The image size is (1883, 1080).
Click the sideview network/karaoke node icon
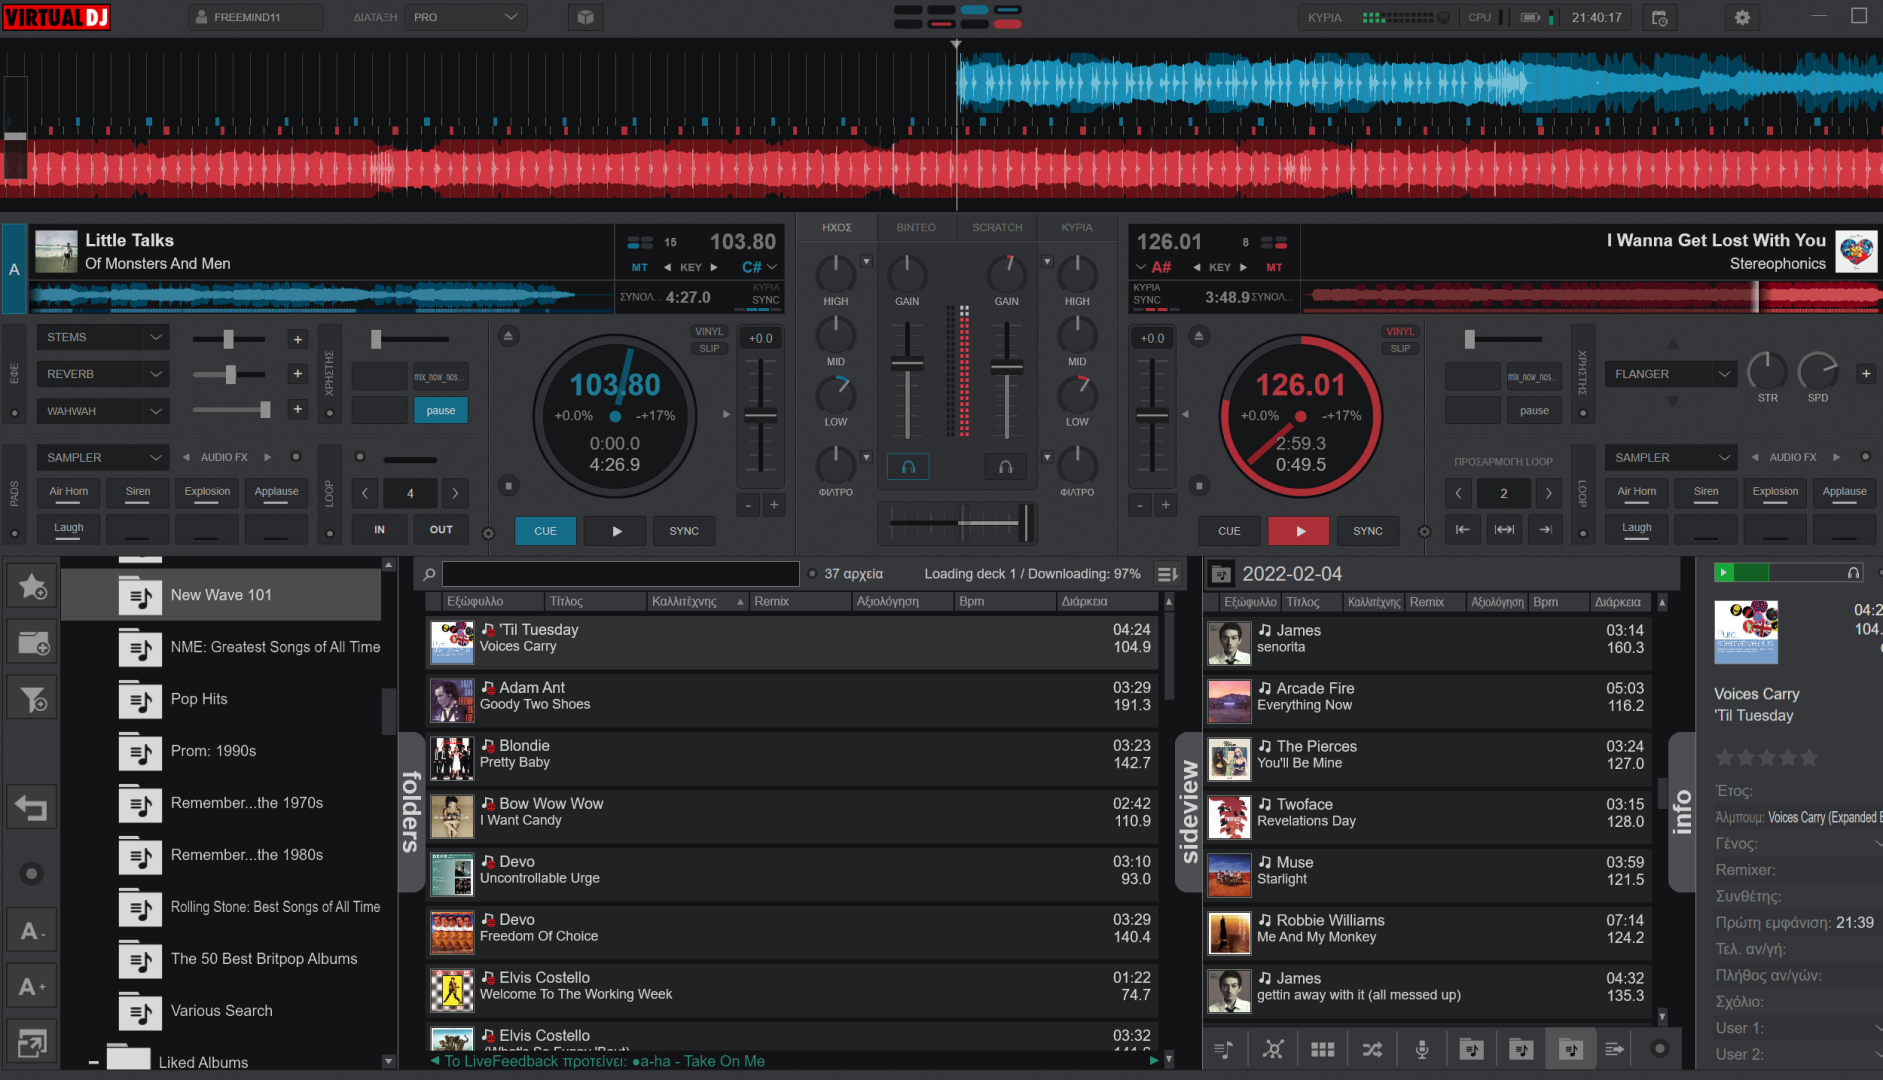(1273, 1049)
